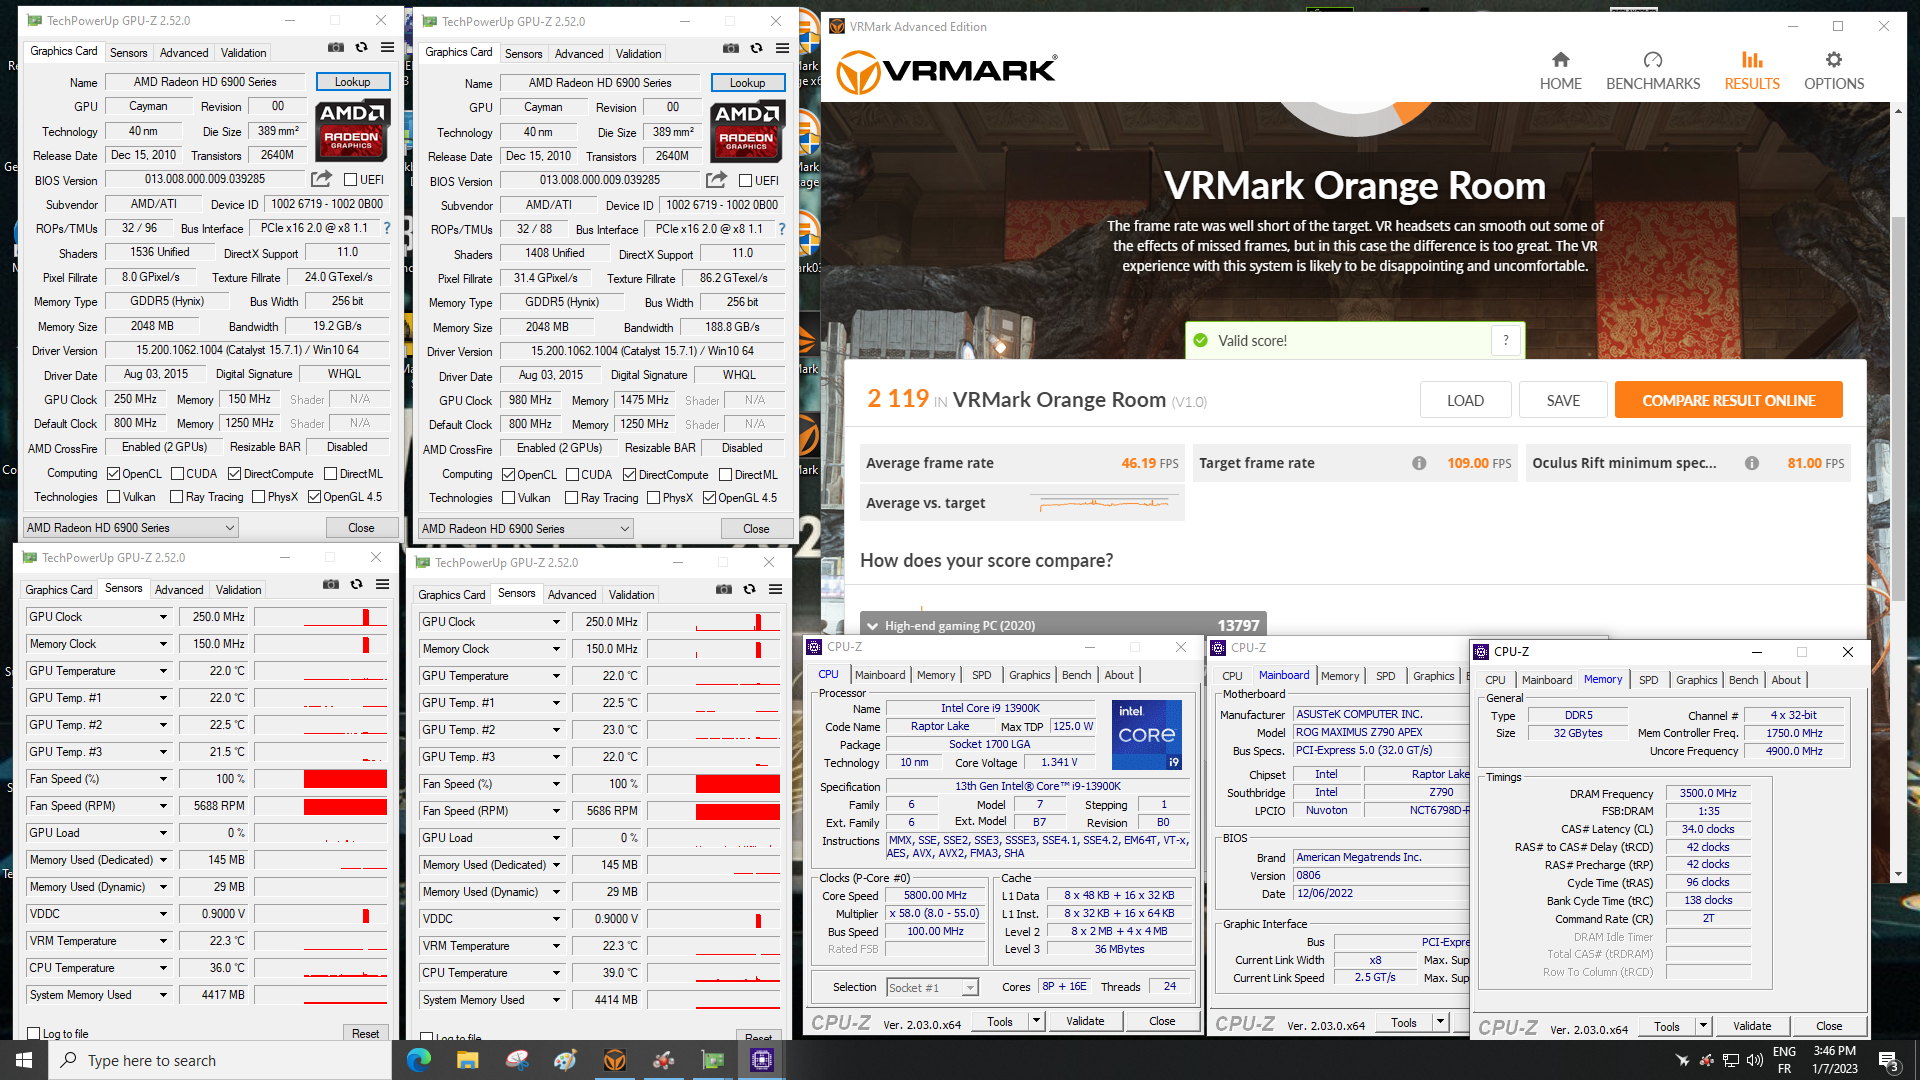Open the notification center icon

coord(1889,1061)
